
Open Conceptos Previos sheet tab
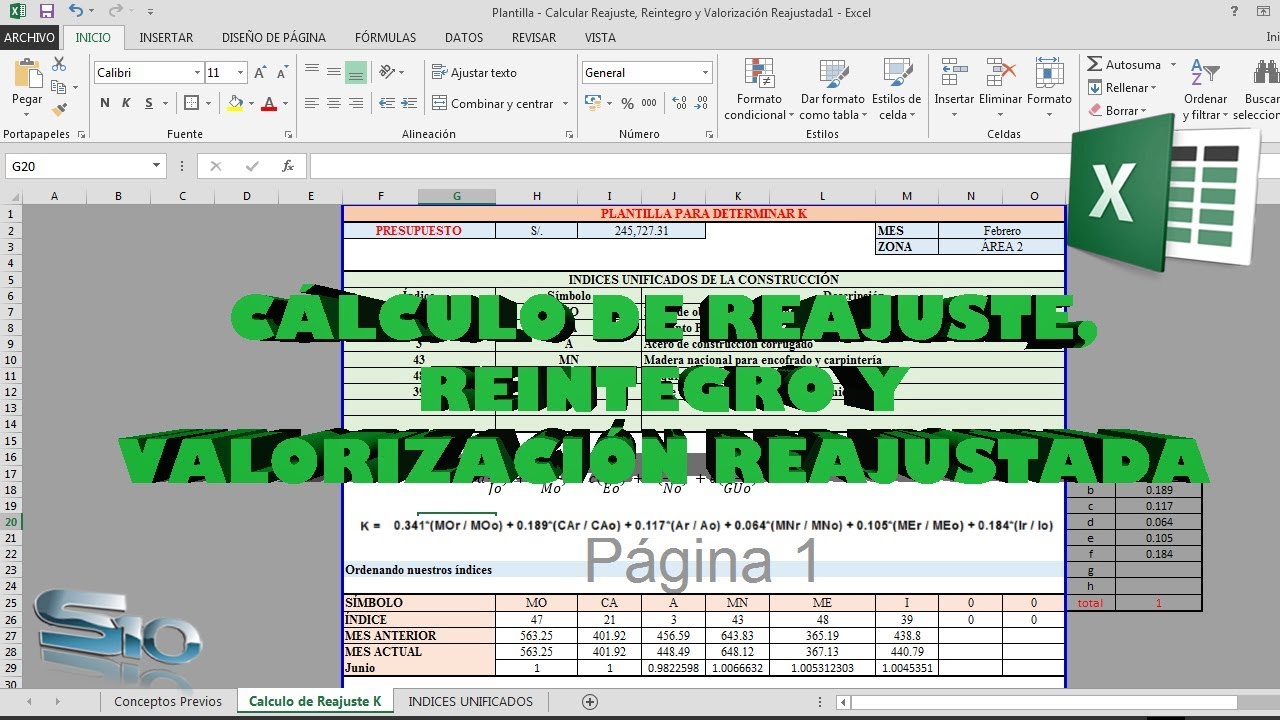[168, 702]
